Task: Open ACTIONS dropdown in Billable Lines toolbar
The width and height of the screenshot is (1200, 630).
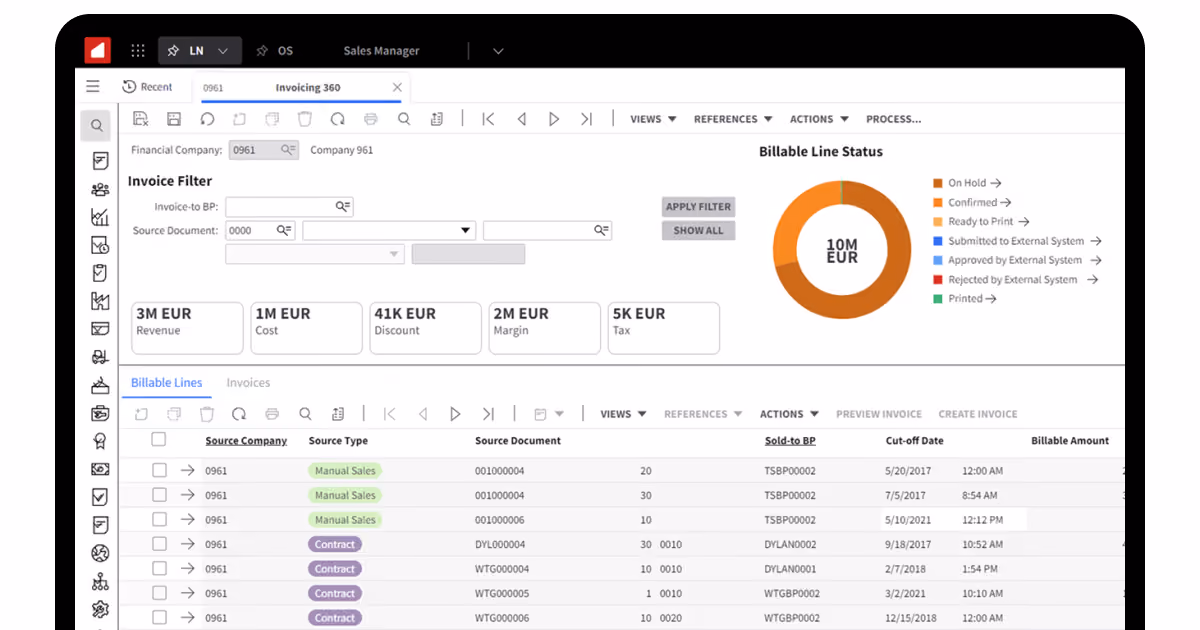Action: coord(789,414)
